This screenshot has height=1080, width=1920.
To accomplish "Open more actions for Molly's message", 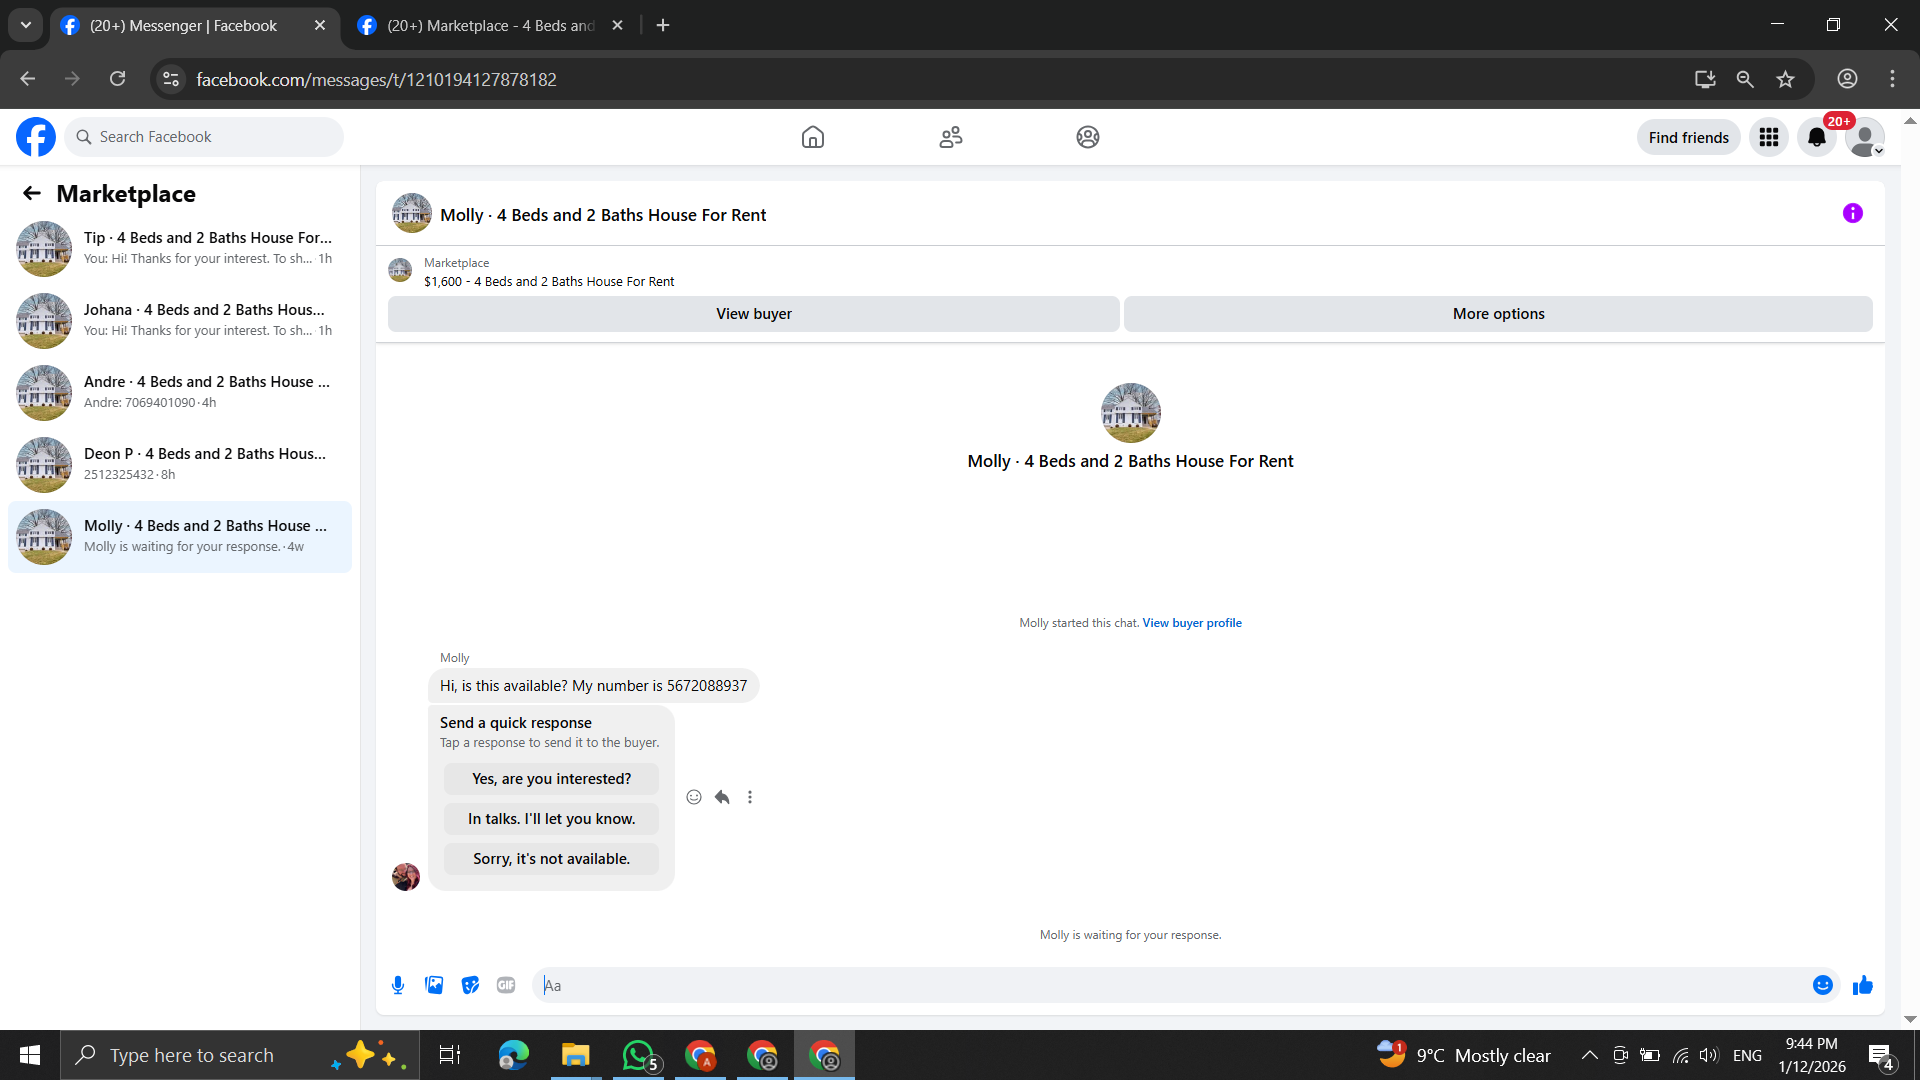I will point(750,797).
